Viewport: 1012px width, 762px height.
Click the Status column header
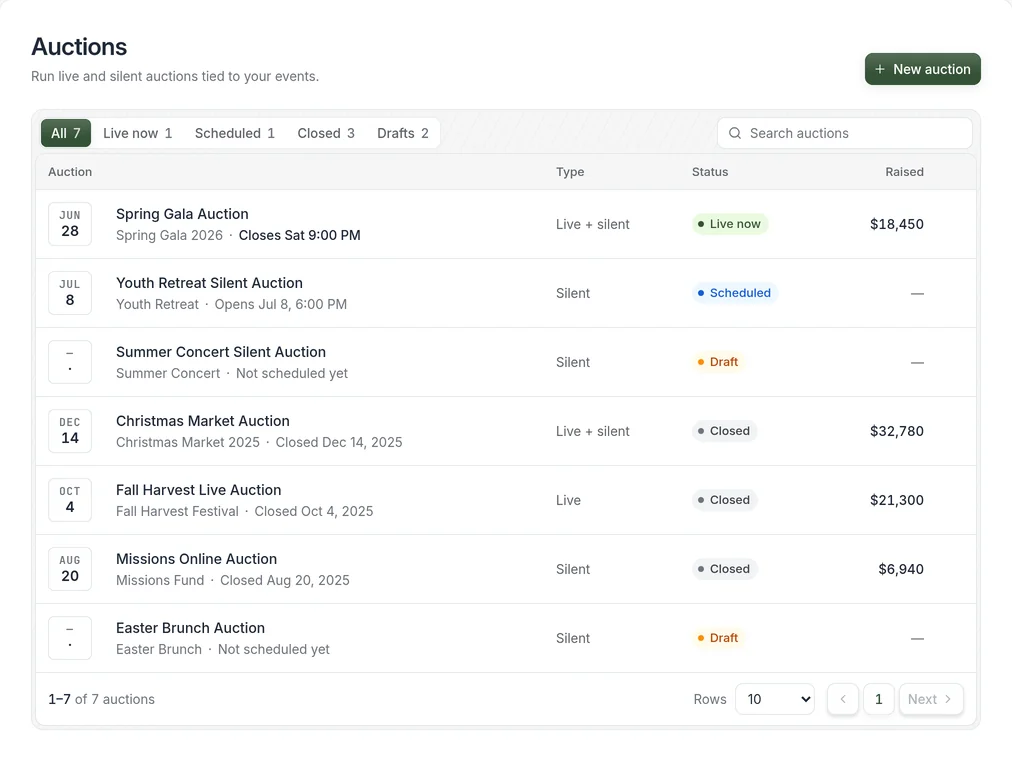point(710,172)
